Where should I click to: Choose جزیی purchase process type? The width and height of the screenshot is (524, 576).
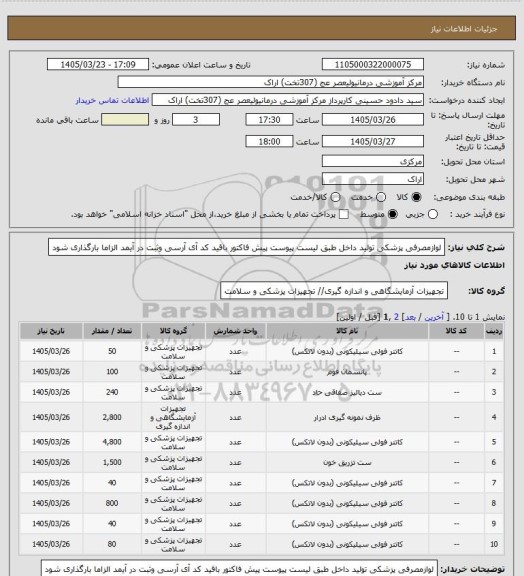(x=433, y=214)
